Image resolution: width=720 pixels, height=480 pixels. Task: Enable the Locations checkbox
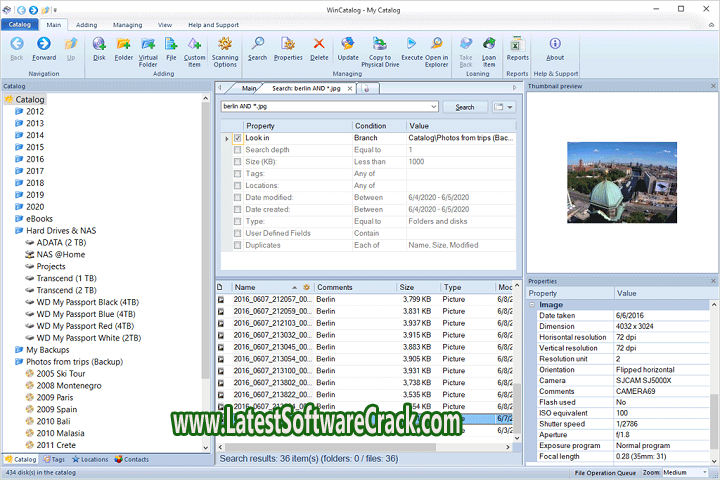[x=237, y=186]
